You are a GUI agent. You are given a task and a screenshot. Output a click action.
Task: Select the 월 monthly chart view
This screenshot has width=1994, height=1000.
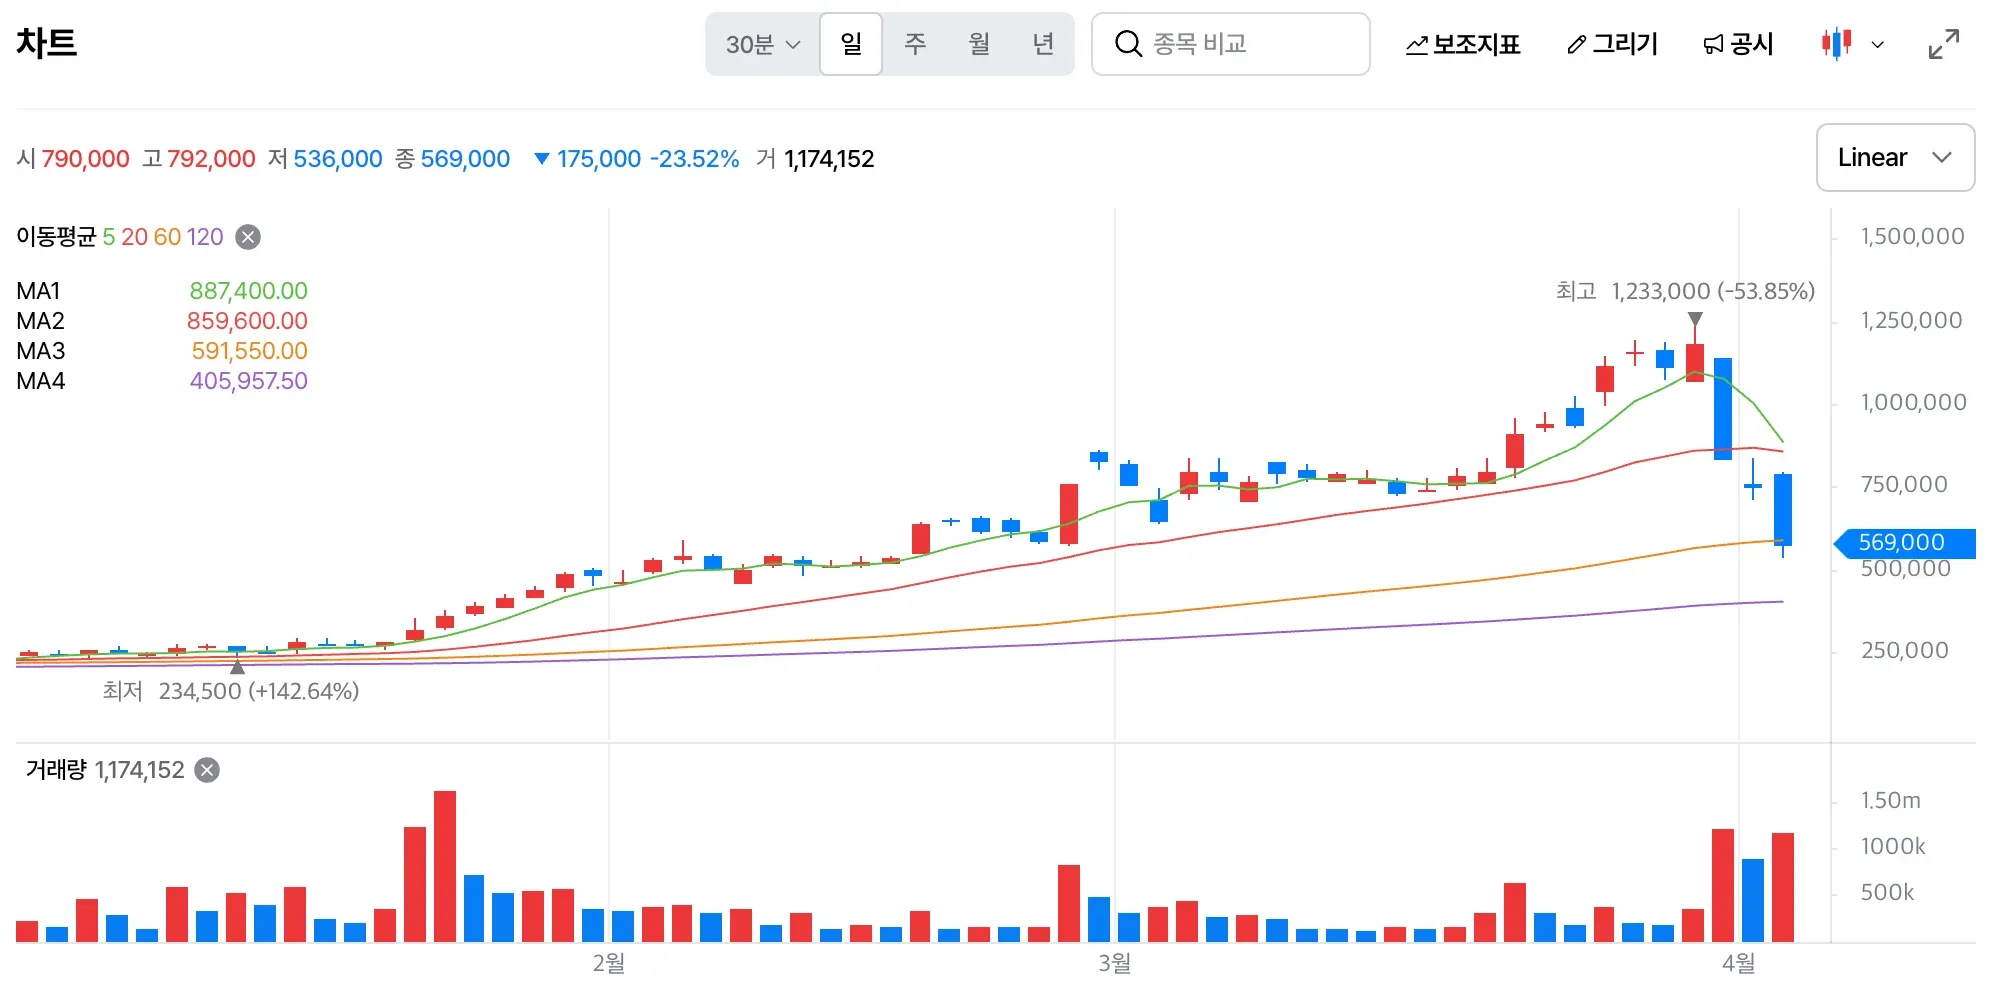pos(980,44)
